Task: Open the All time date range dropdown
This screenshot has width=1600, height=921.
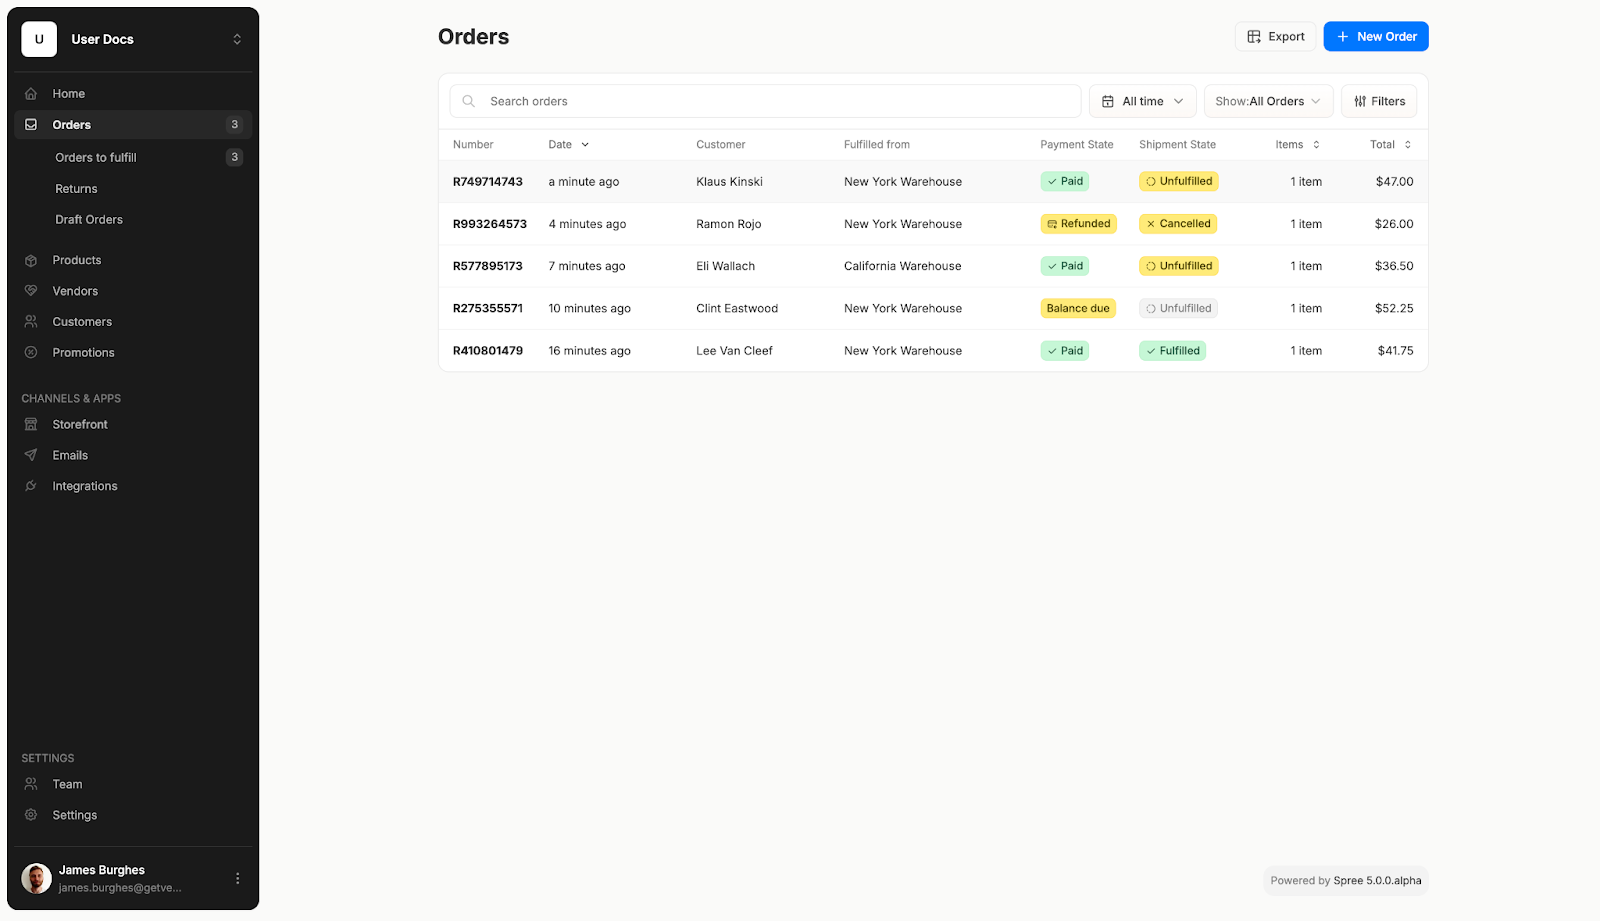Action: tap(1143, 101)
